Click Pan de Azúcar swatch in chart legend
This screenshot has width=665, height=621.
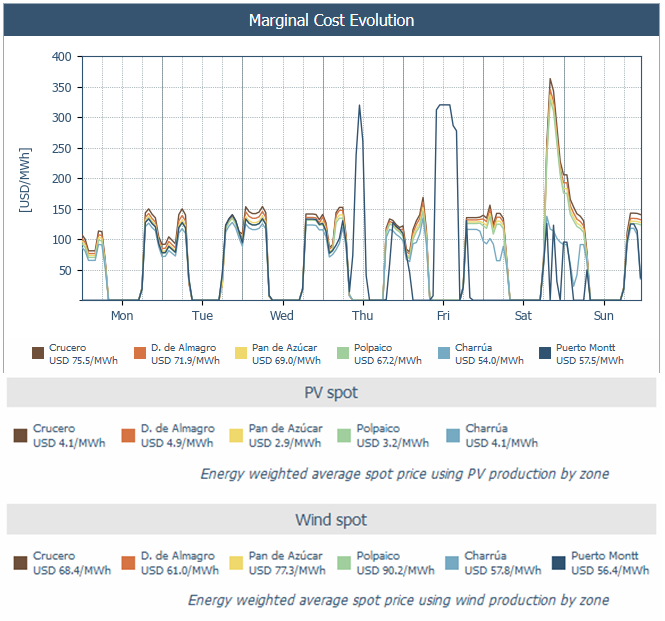coord(240,353)
